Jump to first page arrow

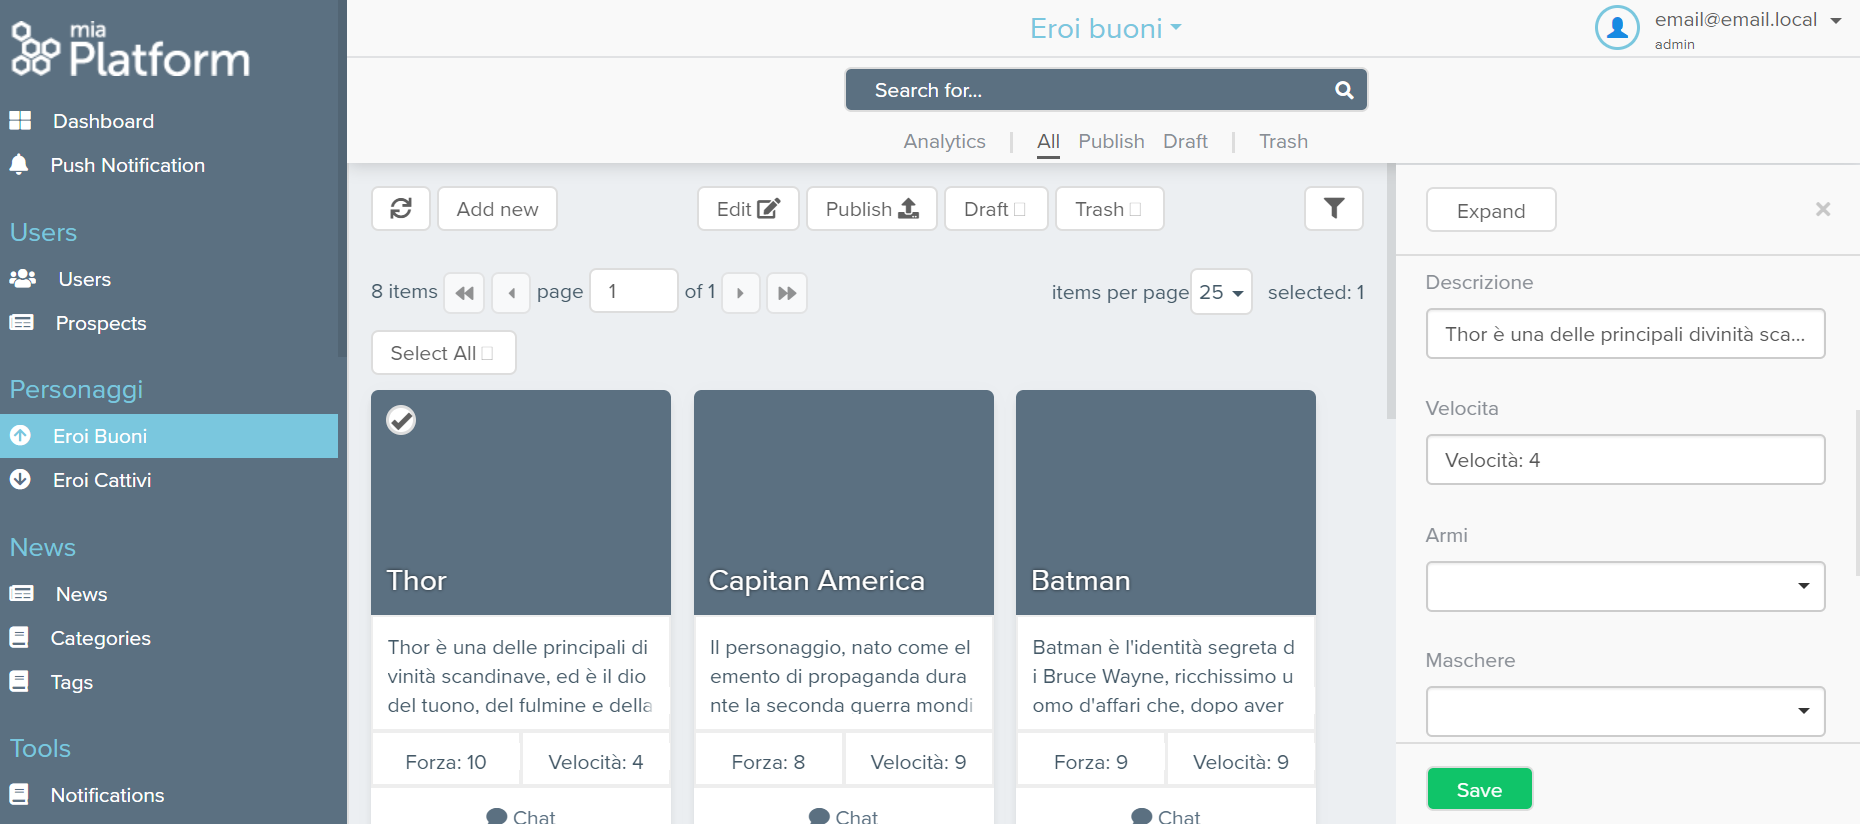(x=464, y=293)
